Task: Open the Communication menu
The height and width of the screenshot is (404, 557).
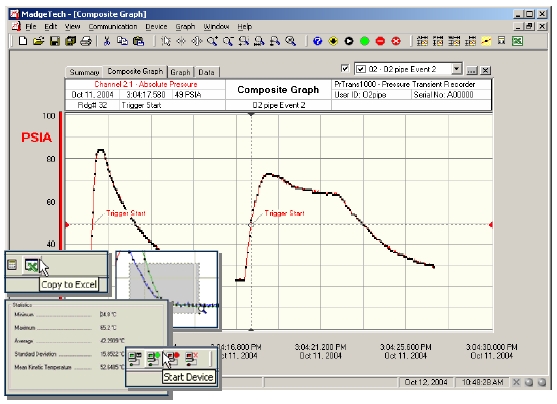Action: [113, 27]
